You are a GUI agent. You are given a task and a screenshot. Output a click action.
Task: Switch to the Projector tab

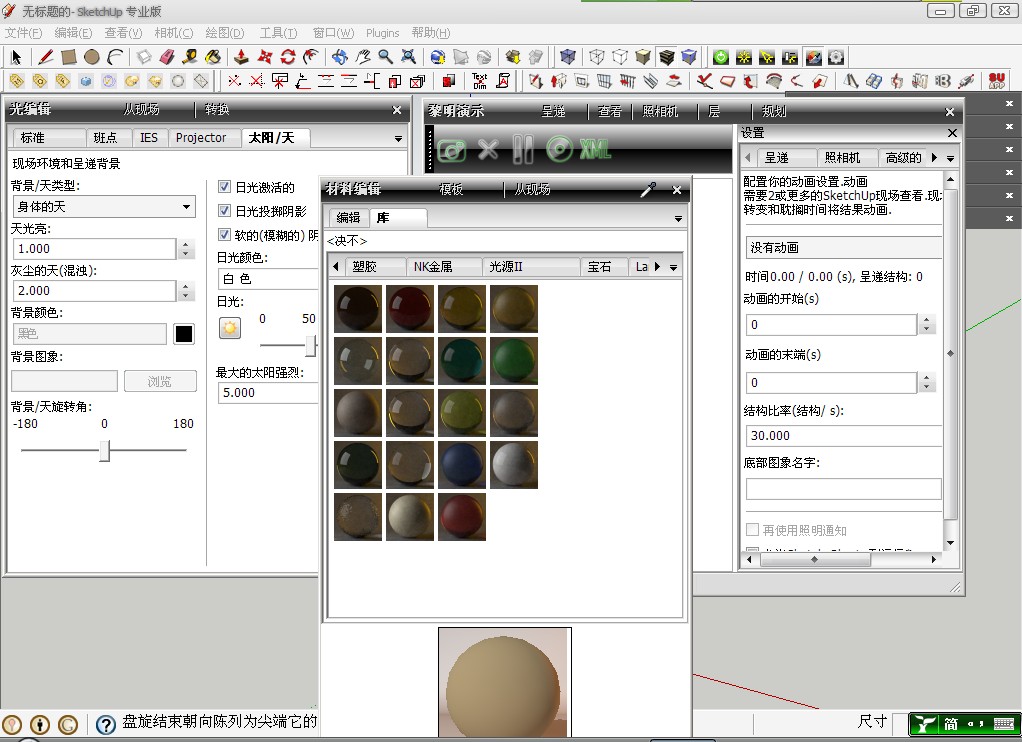pyautogui.click(x=201, y=138)
